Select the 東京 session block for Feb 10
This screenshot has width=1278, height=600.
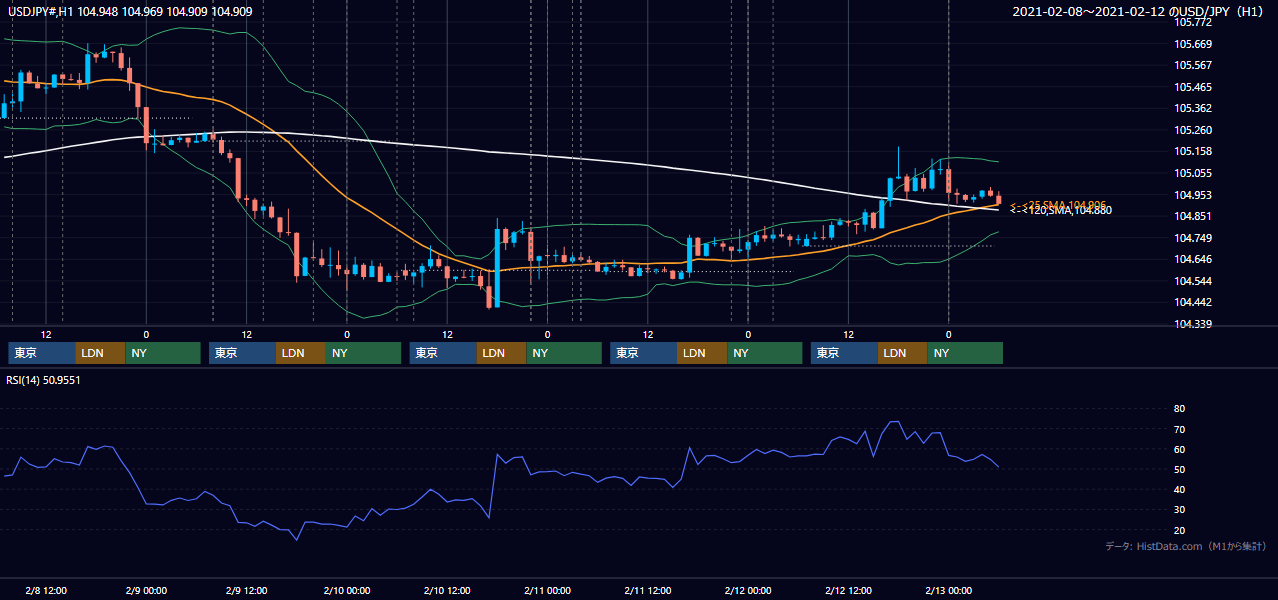point(443,353)
